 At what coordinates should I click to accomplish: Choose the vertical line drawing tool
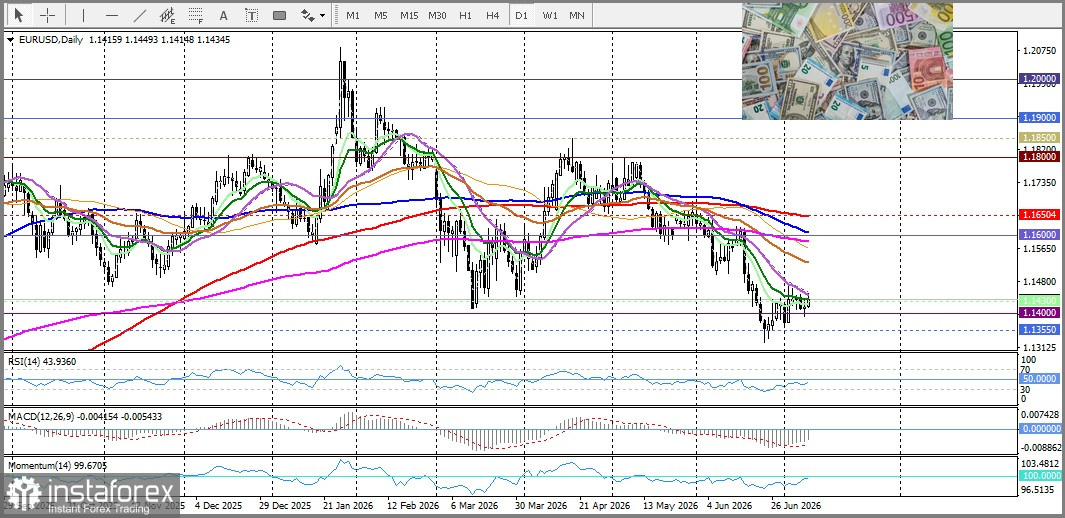pyautogui.click(x=84, y=15)
